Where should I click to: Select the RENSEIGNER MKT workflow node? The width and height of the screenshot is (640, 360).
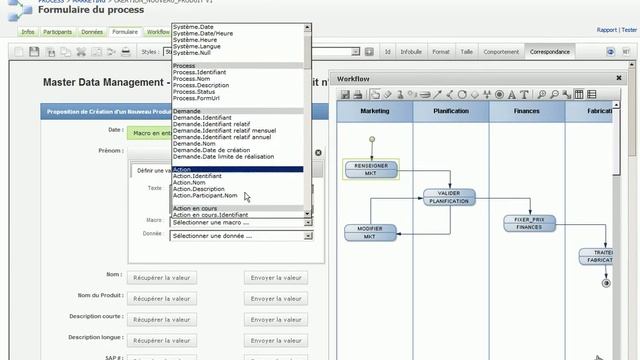coord(371,169)
